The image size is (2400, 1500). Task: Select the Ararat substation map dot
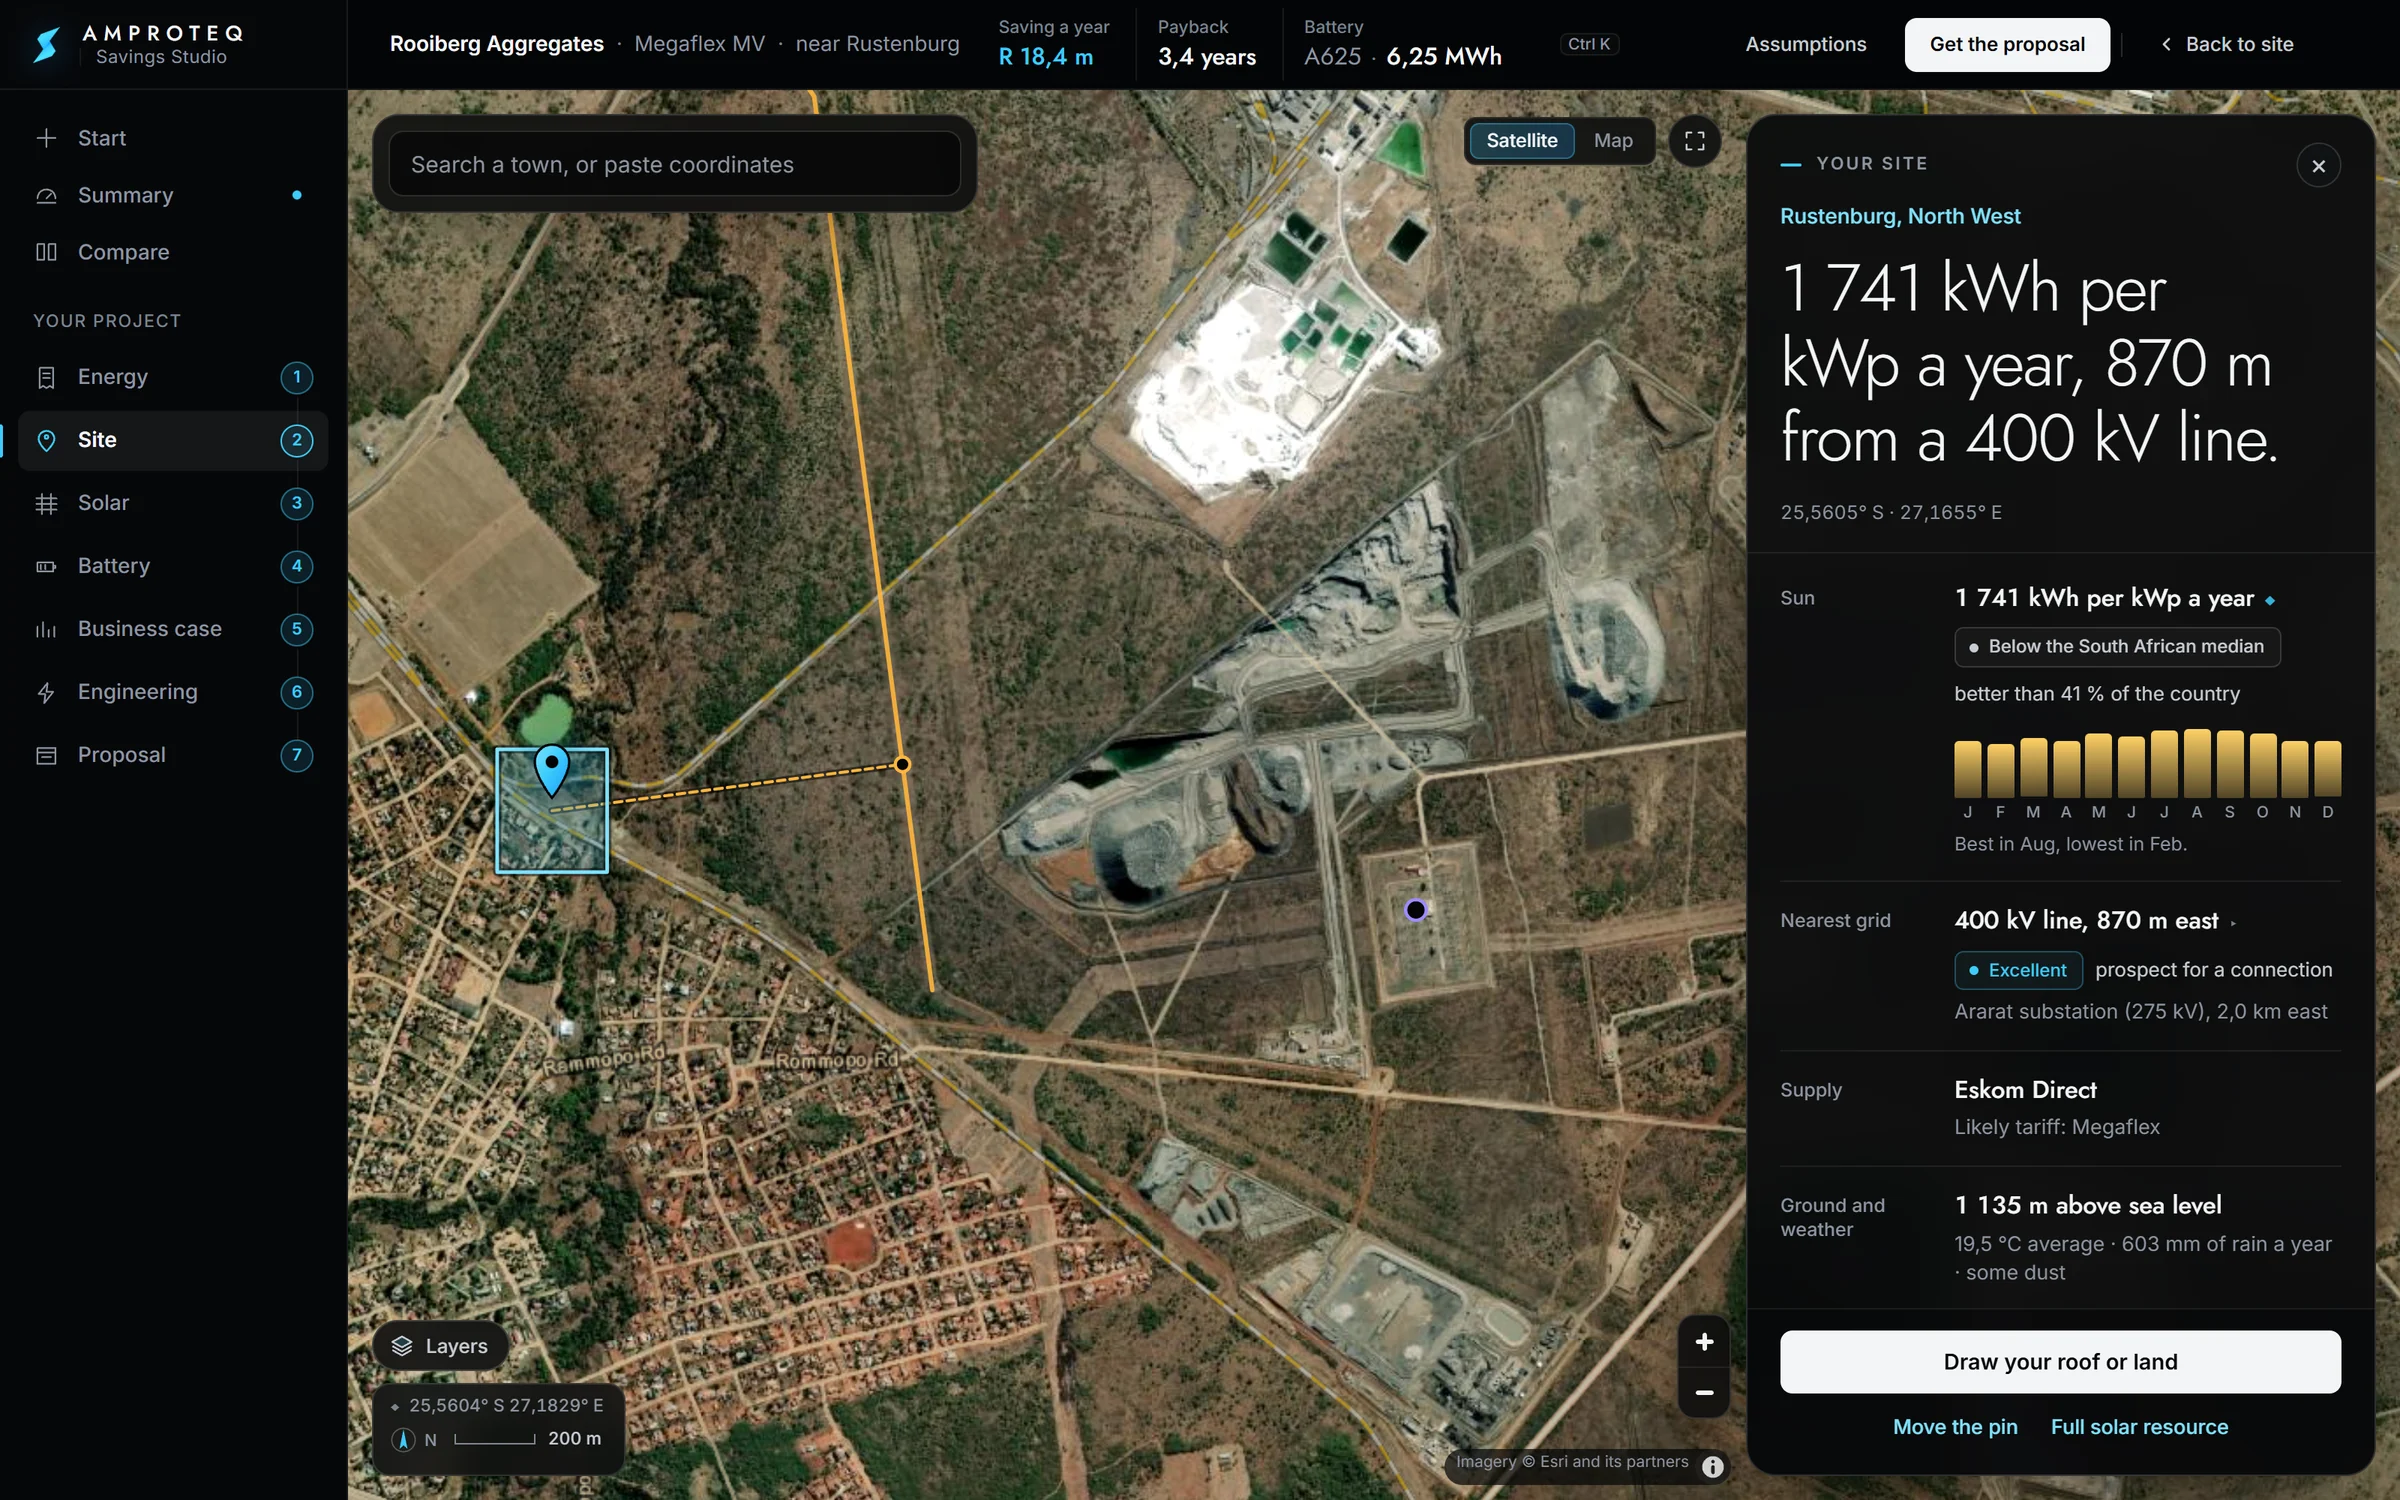click(1415, 910)
